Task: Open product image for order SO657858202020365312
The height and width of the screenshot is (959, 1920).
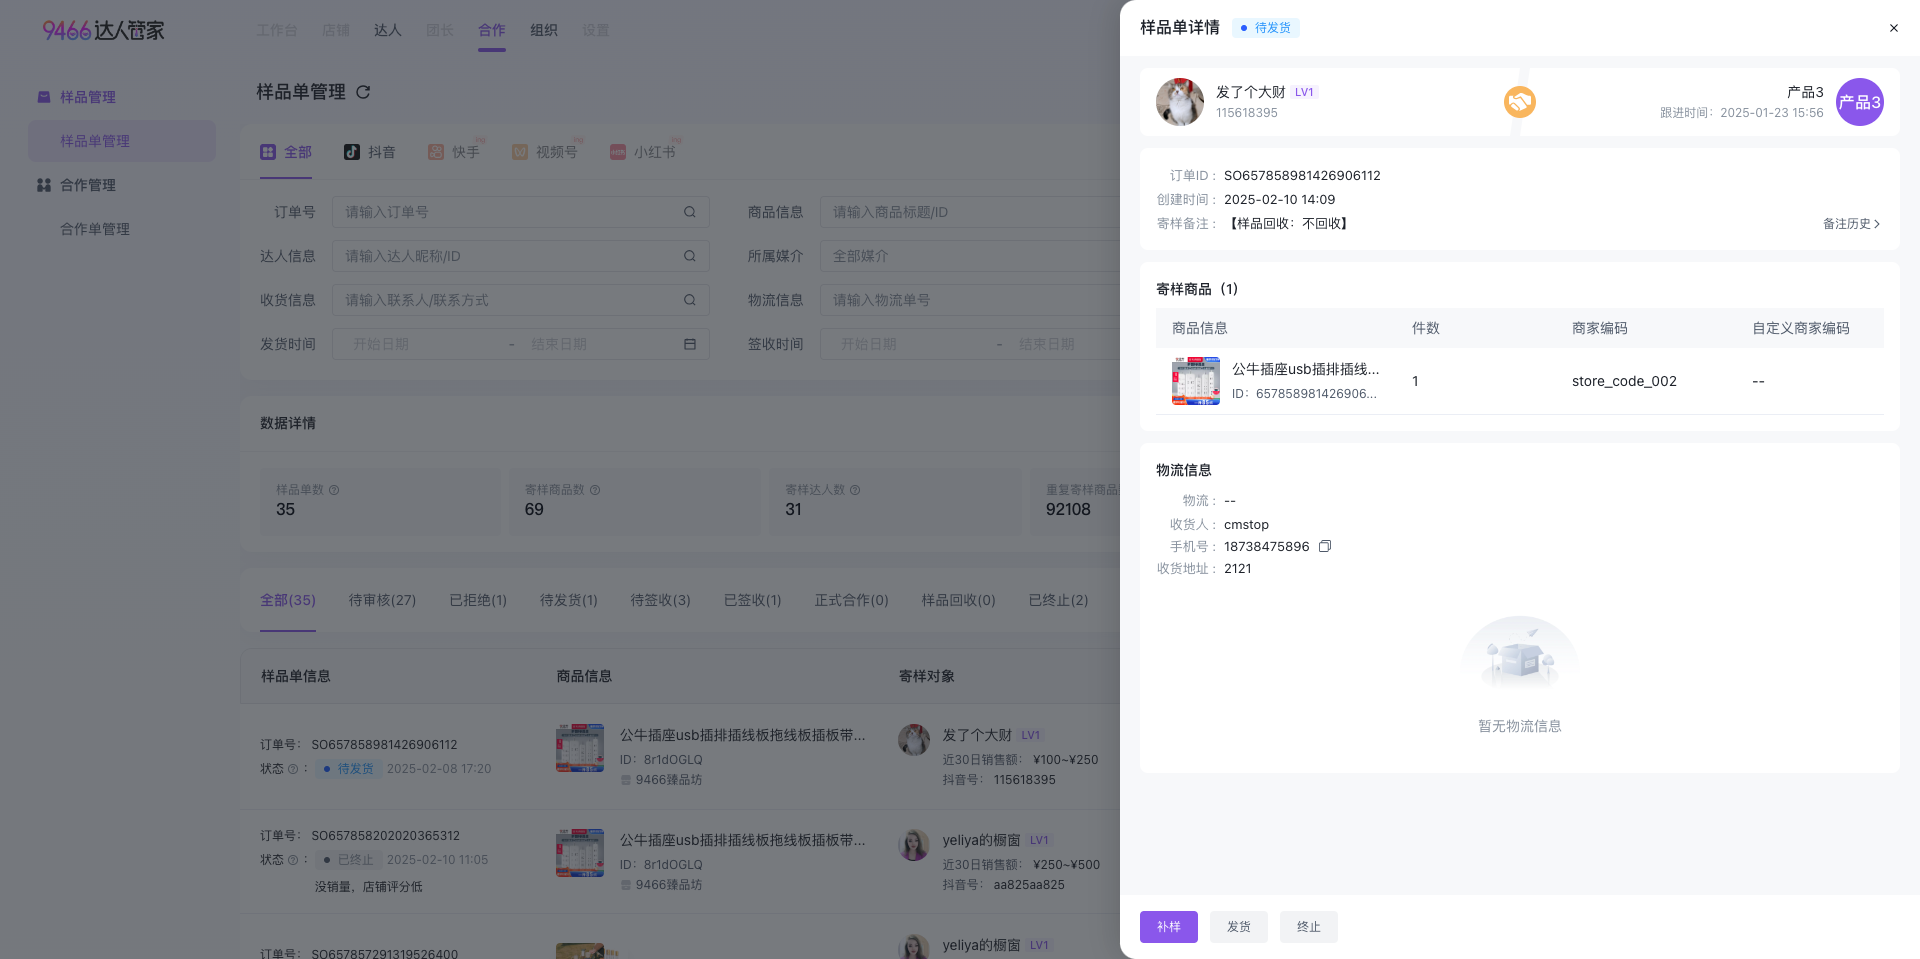Action: (580, 853)
